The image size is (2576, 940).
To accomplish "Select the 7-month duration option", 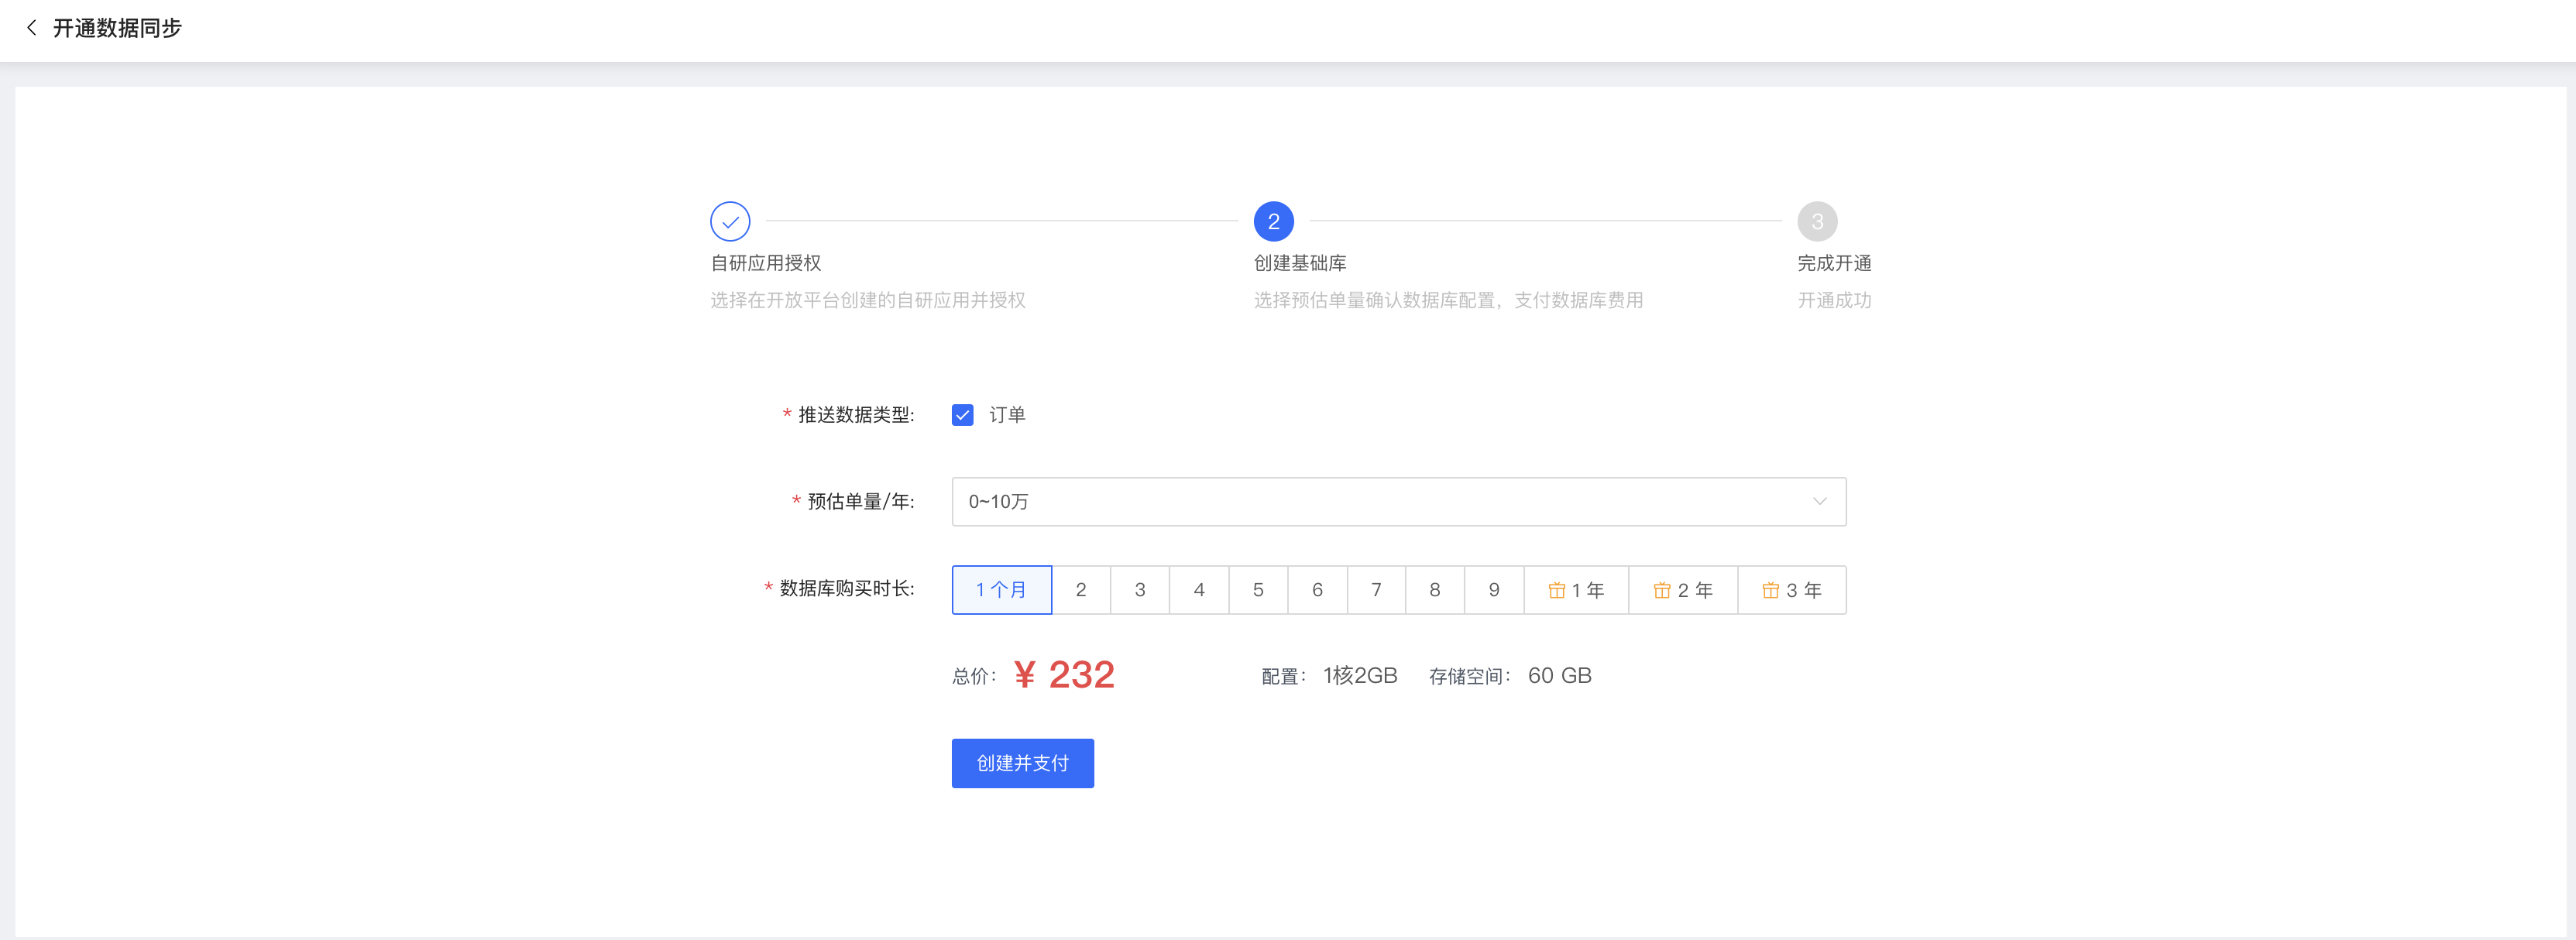I will pyautogui.click(x=1376, y=590).
